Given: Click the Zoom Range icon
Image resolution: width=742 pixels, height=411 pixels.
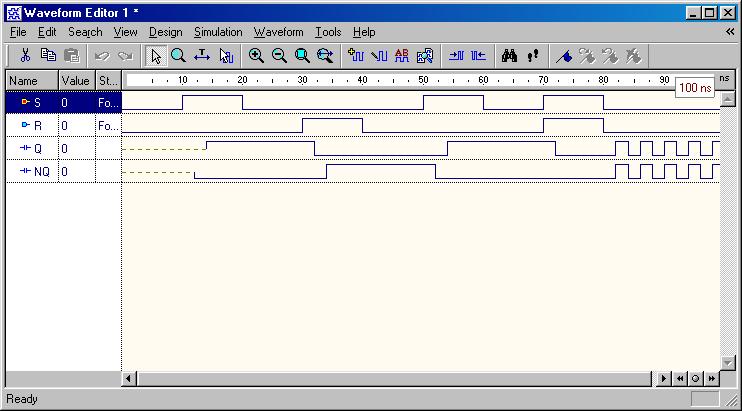Looking at the screenshot, I should pyautogui.click(x=325, y=56).
